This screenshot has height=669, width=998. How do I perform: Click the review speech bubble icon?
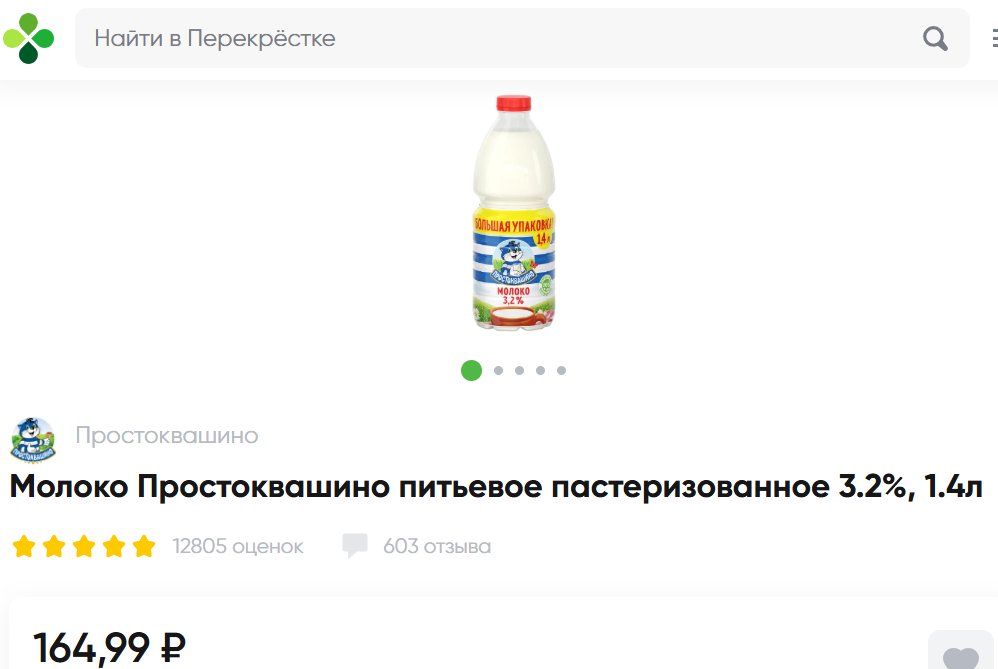[355, 546]
